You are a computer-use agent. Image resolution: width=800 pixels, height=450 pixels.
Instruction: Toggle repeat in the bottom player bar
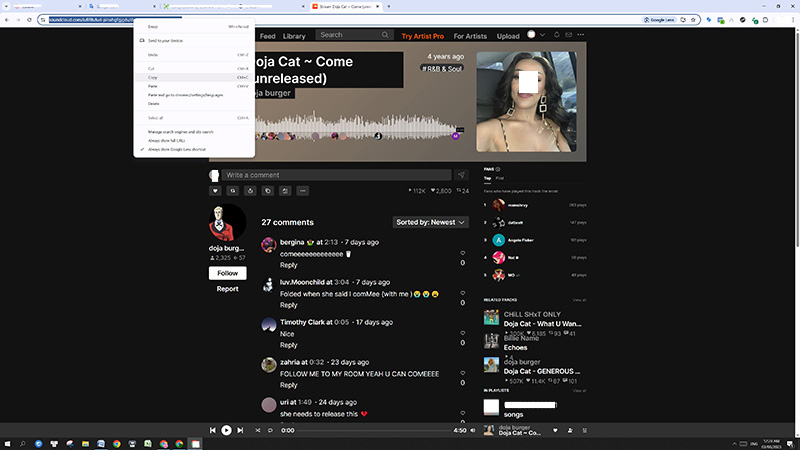pyautogui.click(x=271, y=430)
